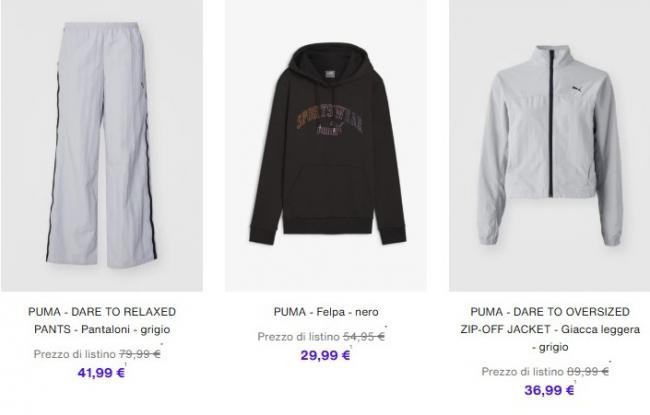Click "Pantaloni - grigio" text under the pants
Viewport: 650px width, 415px height.
click(x=126, y=330)
